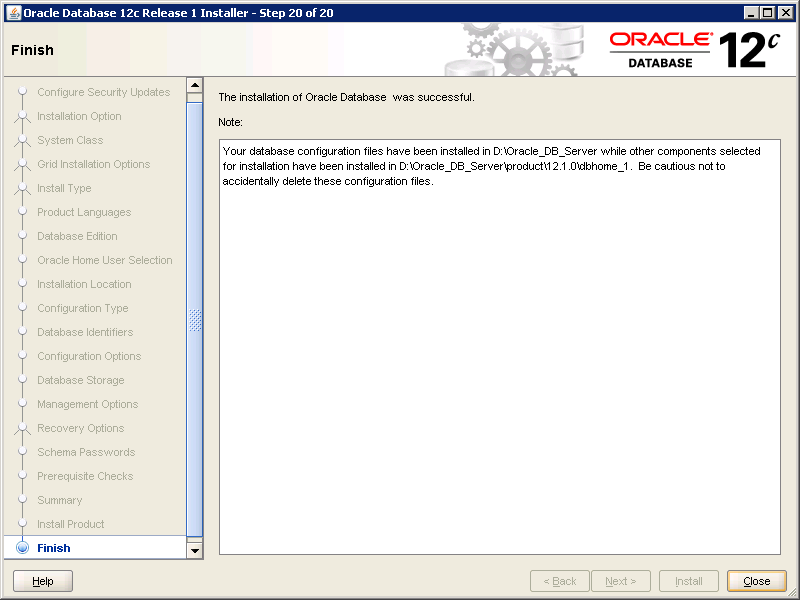Select Grid Installation Options step

(93, 164)
